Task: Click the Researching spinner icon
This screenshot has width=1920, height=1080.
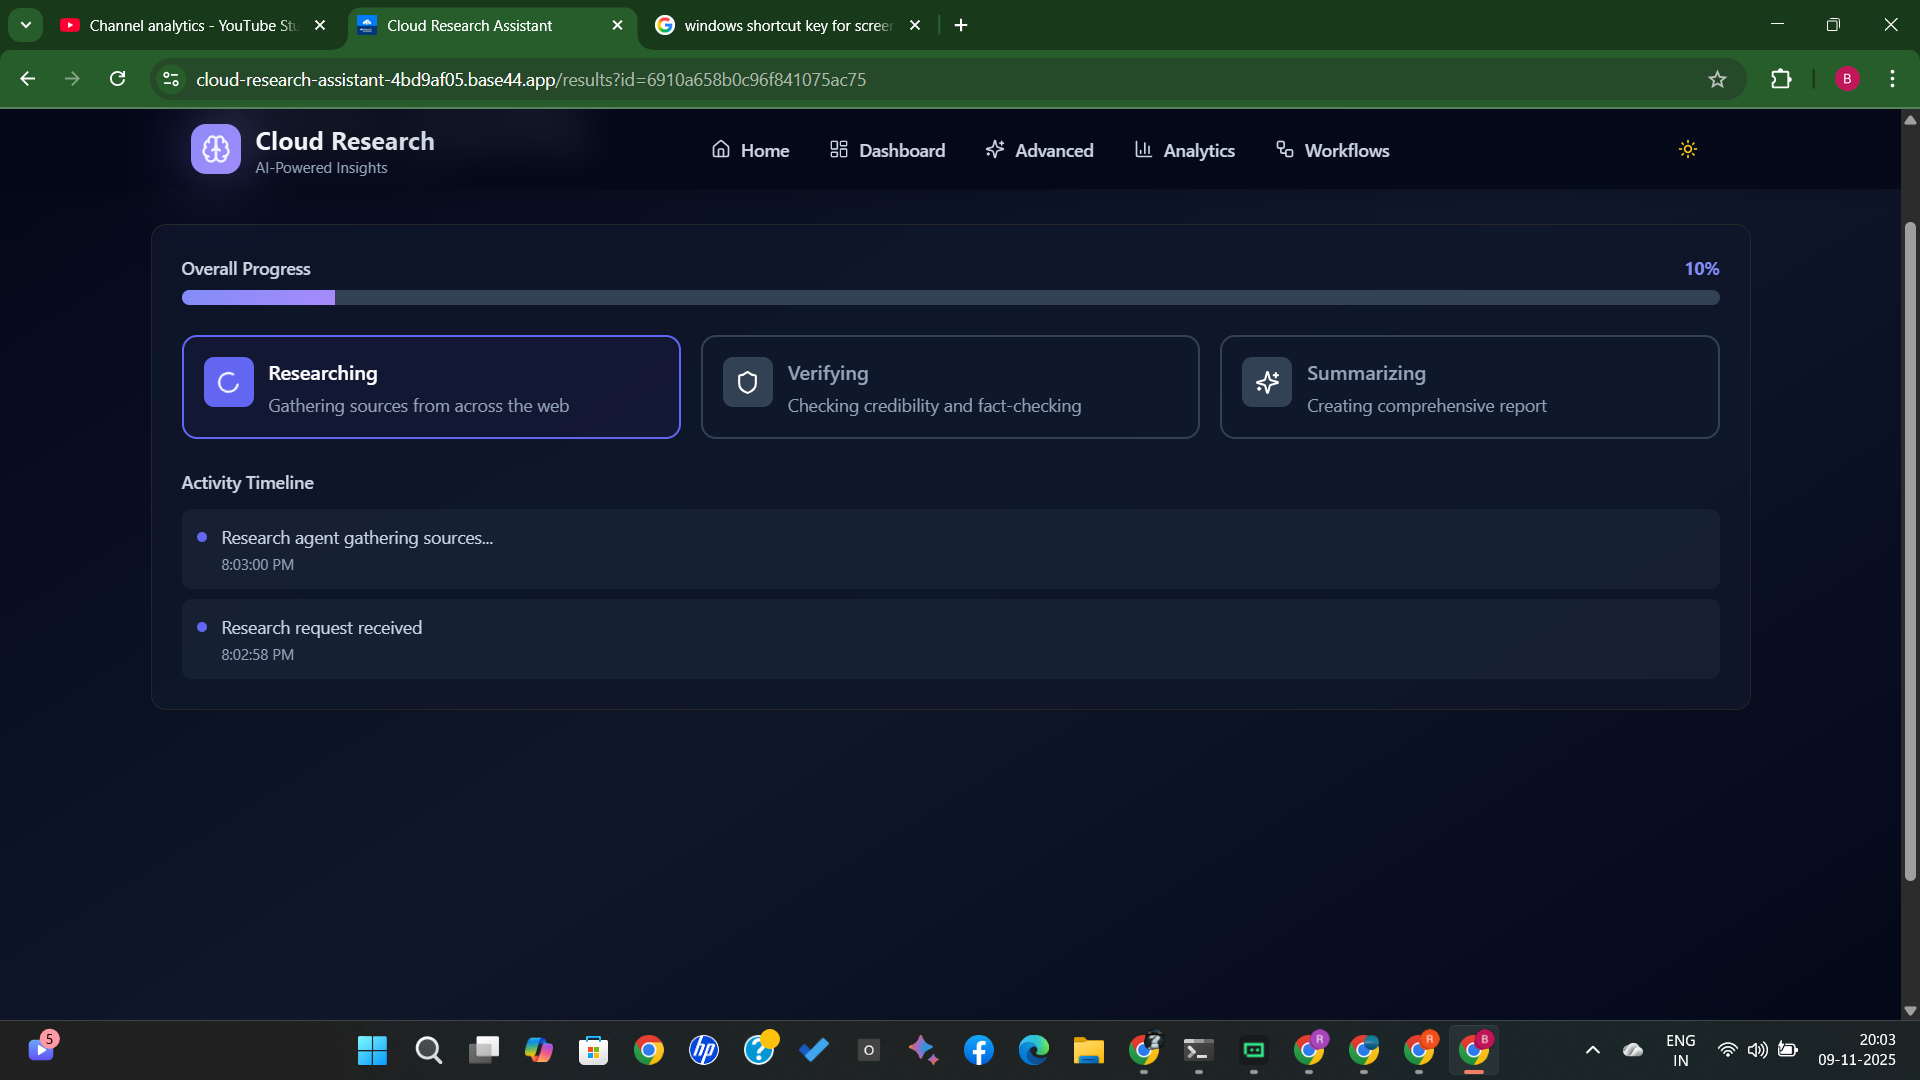Action: [228, 382]
